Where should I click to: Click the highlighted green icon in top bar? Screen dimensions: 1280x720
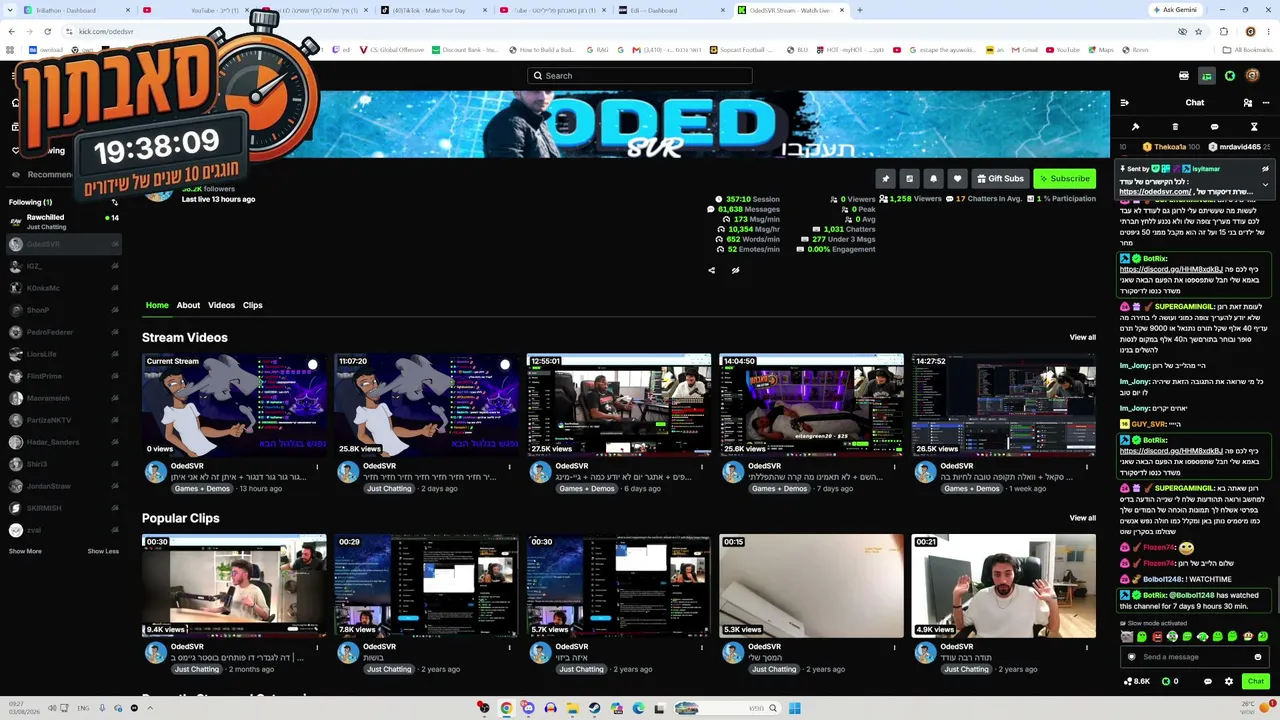[x=1207, y=76]
